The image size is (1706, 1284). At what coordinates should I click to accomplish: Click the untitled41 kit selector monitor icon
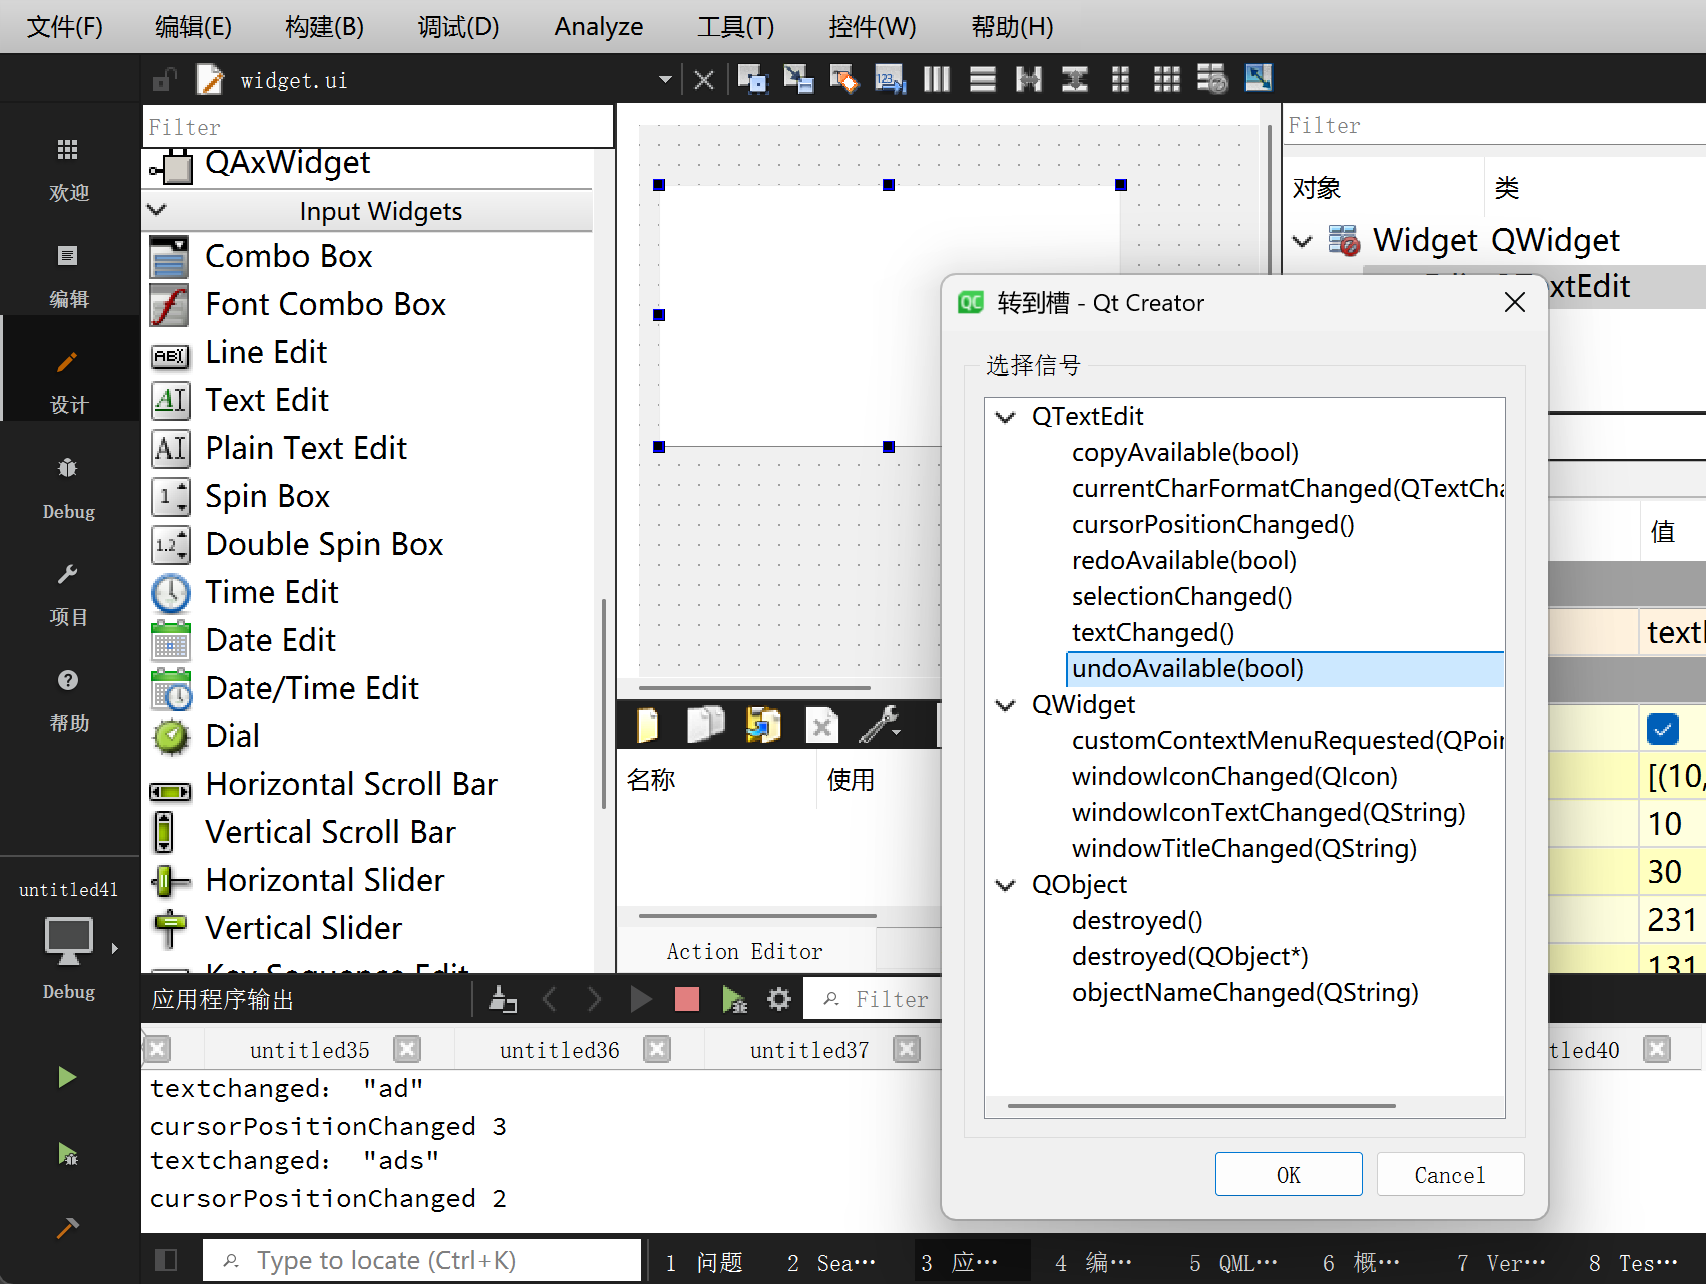tap(69, 941)
